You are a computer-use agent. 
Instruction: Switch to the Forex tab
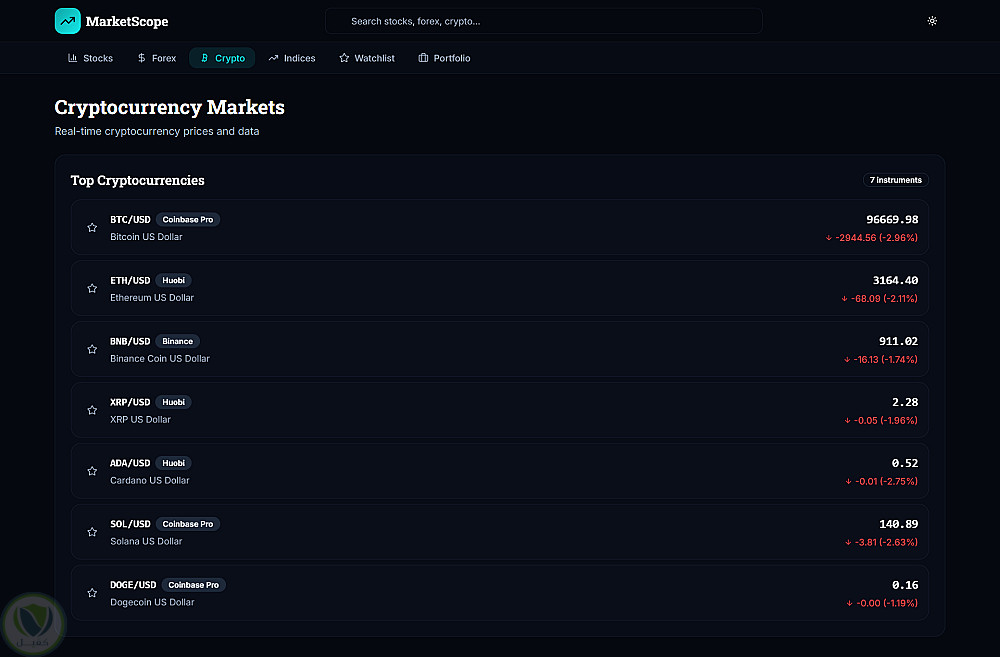157,58
